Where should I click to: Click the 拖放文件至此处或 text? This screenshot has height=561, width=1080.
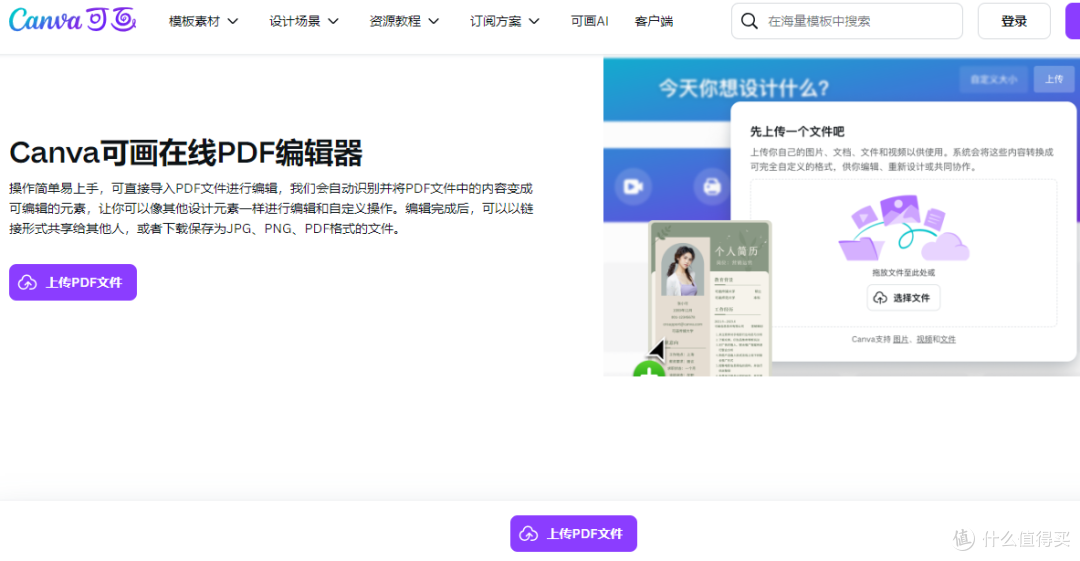click(903, 272)
